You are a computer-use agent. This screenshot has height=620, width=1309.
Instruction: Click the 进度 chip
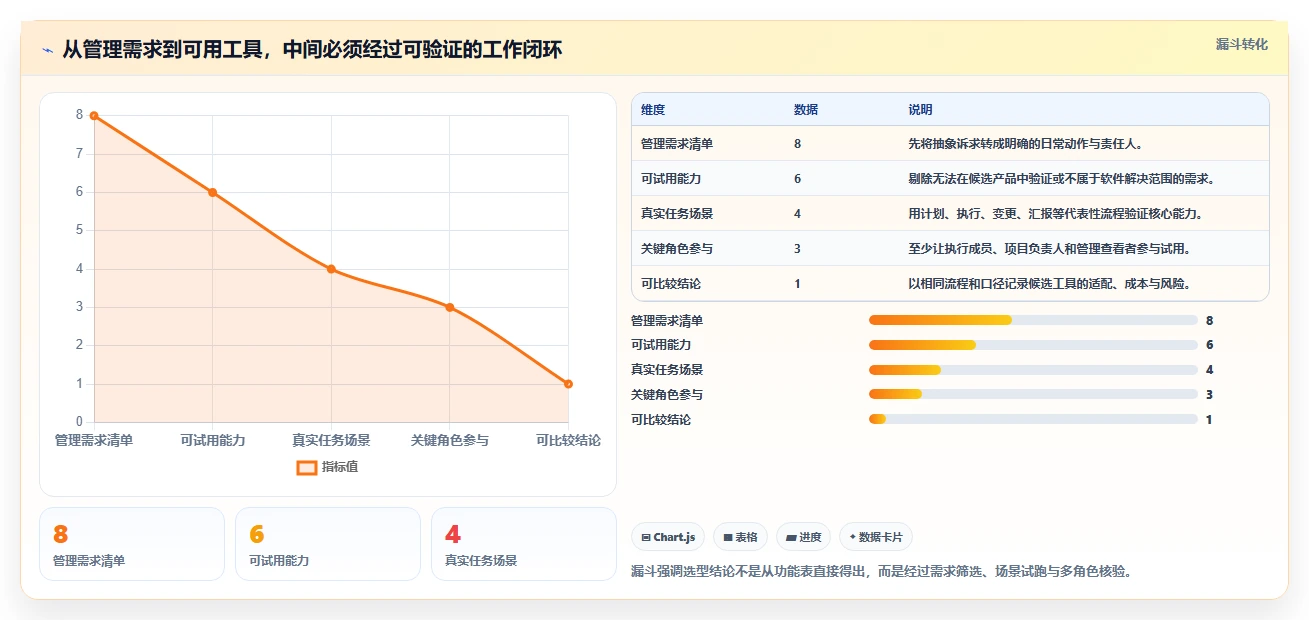tap(803, 537)
